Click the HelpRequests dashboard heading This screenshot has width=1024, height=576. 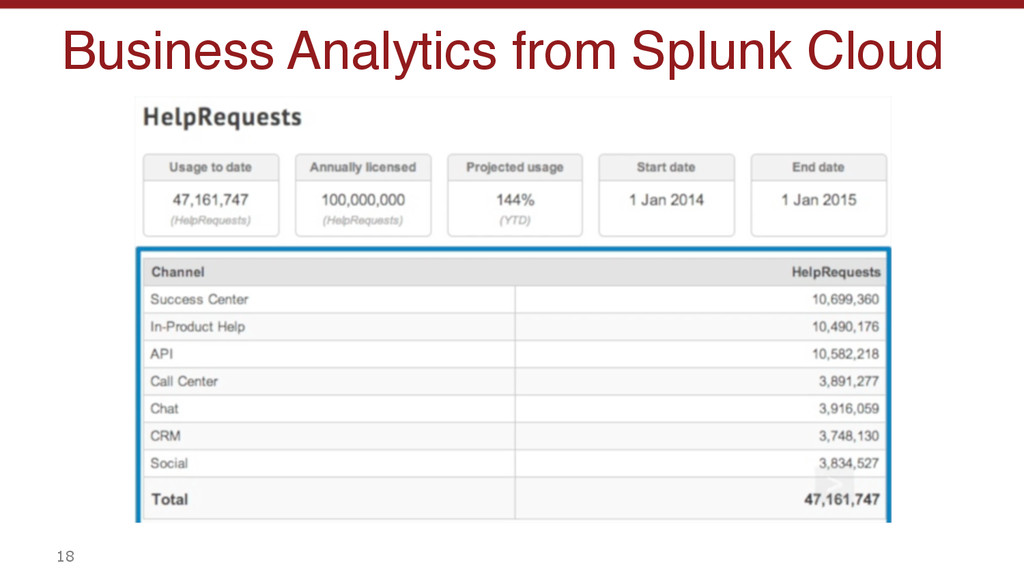[222, 118]
